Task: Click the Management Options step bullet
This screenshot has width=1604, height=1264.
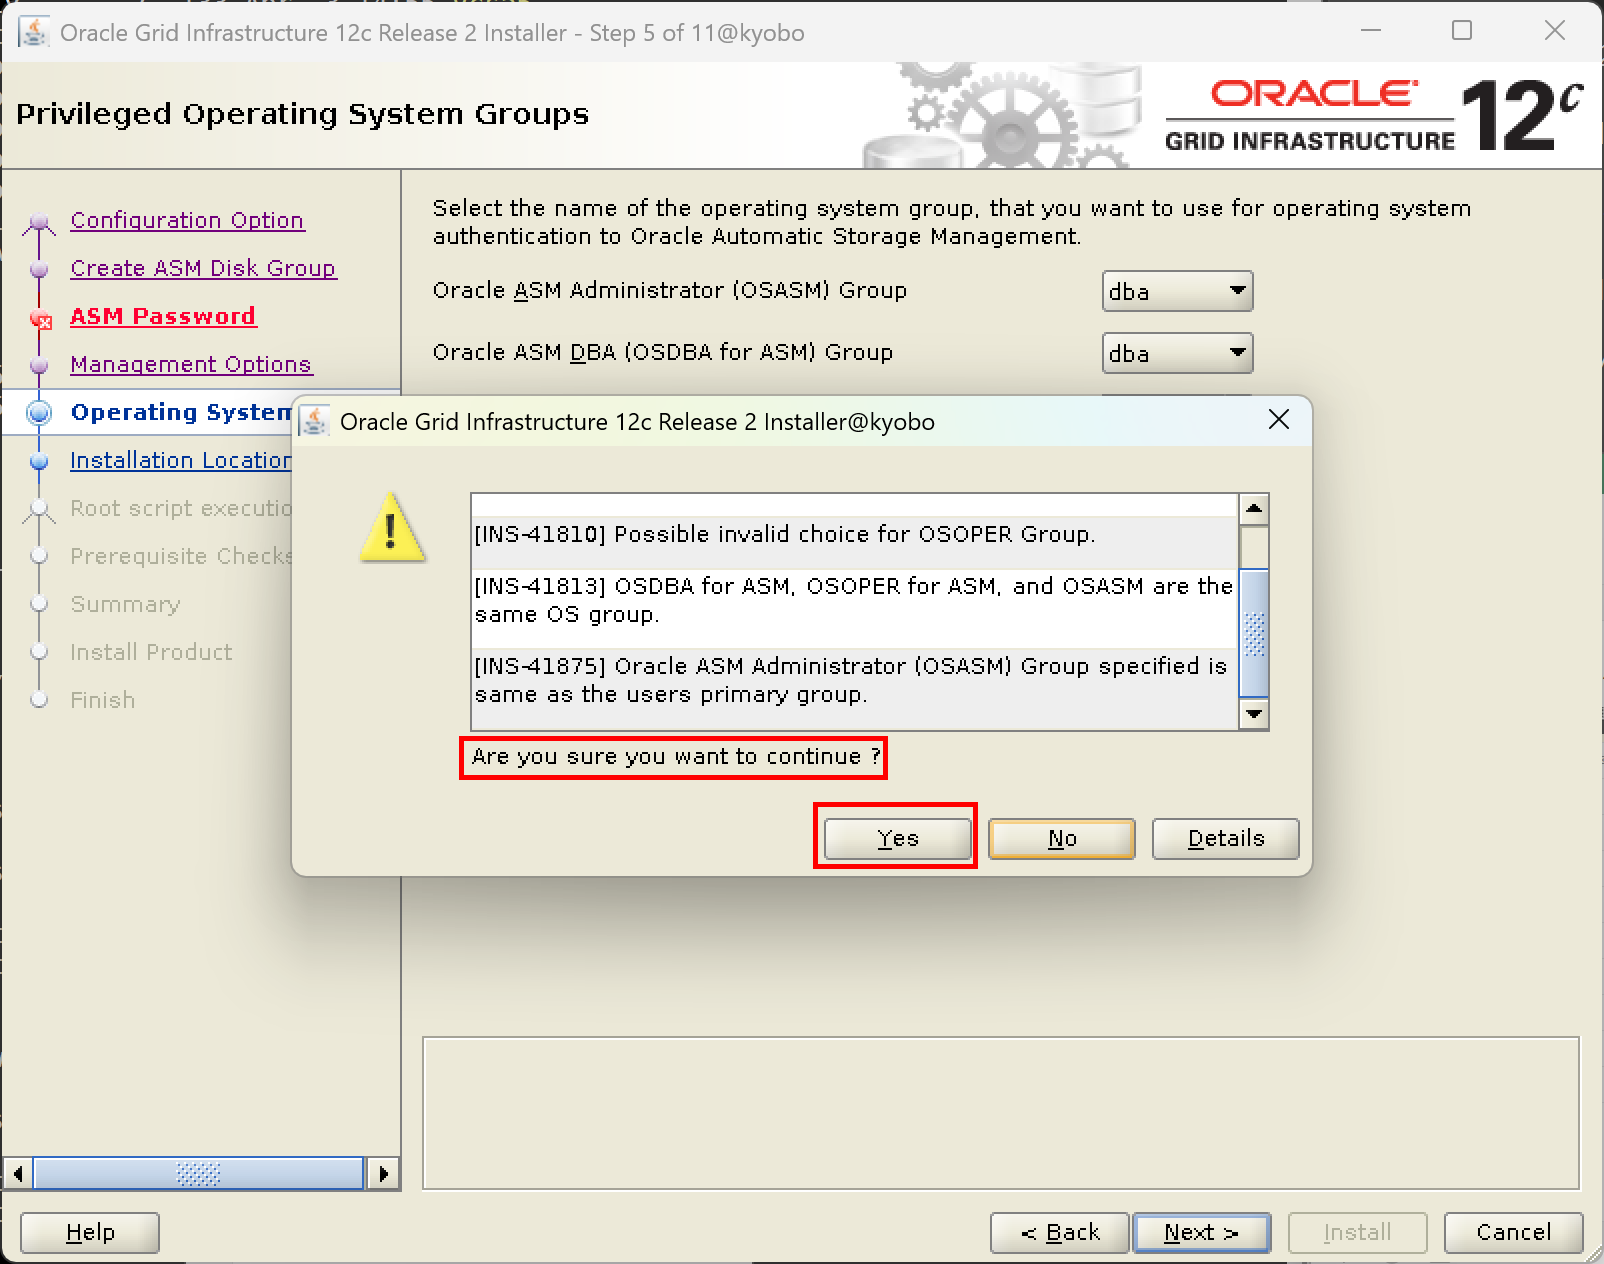Action: click(39, 365)
